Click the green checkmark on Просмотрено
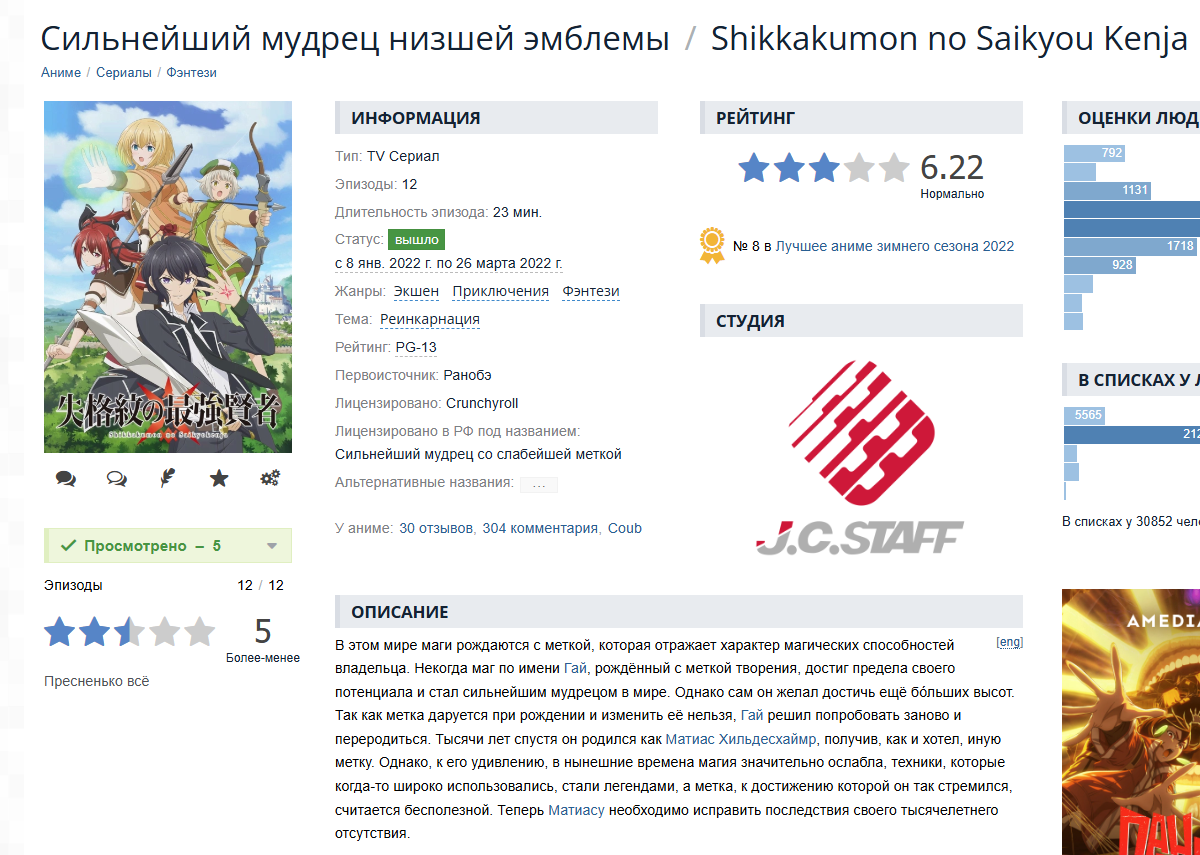Image resolution: width=1200 pixels, height=855 pixels. pos(69,546)
